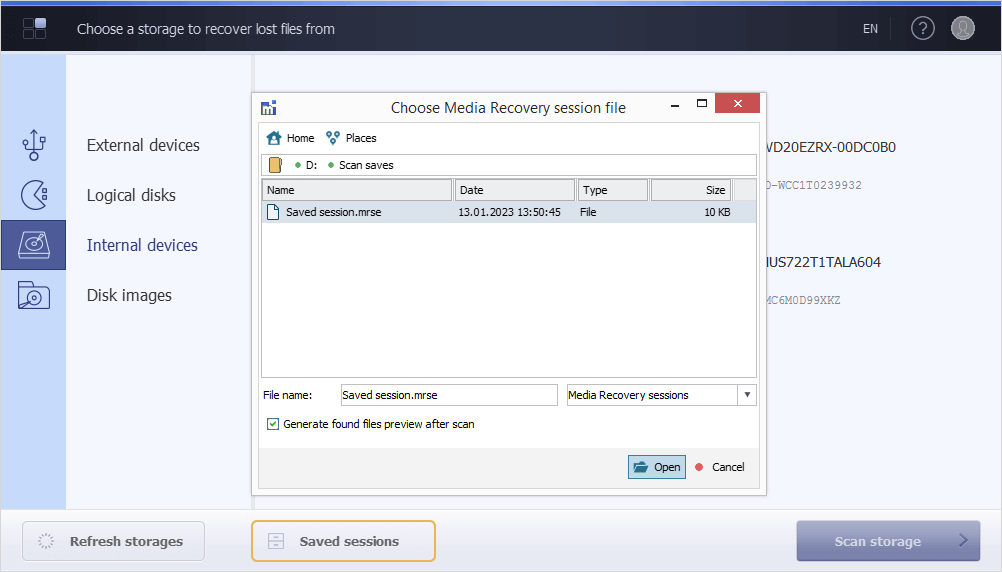1002x572 pixels.
Task: Click the help question mark icon
Action: 922,28
